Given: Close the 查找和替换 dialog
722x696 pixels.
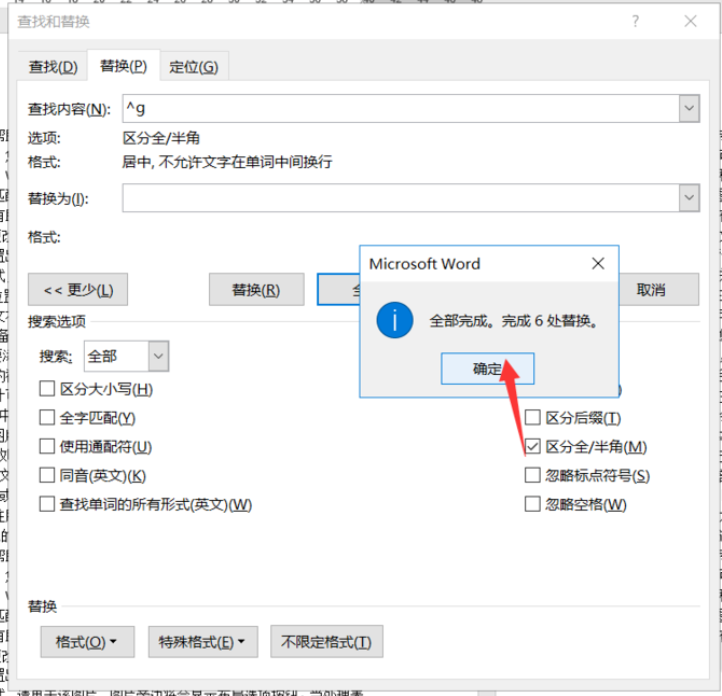Looking at the screenshot, I should 690,21.
